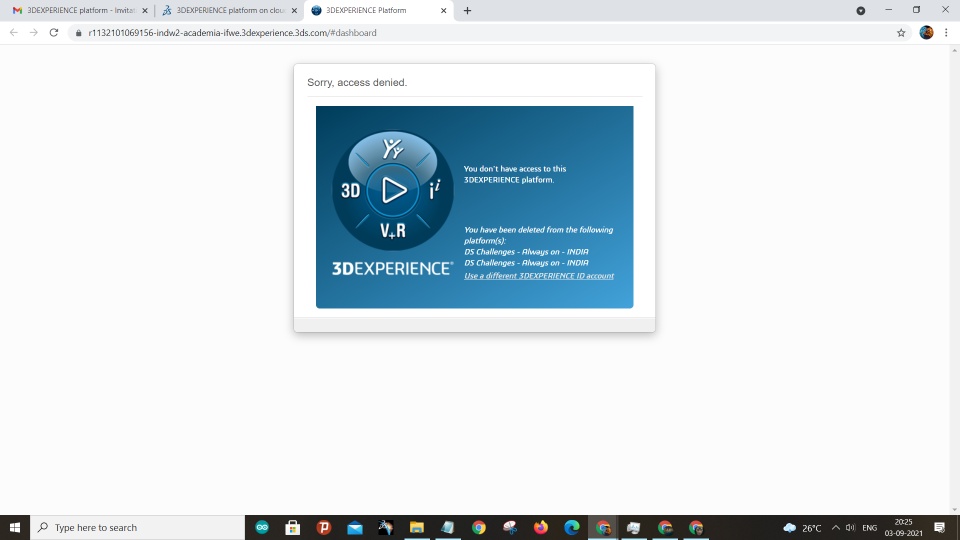Screen dimensions: 960x540
Task: Open the weather widget showing 26°C
Action: tap(802, 528)
